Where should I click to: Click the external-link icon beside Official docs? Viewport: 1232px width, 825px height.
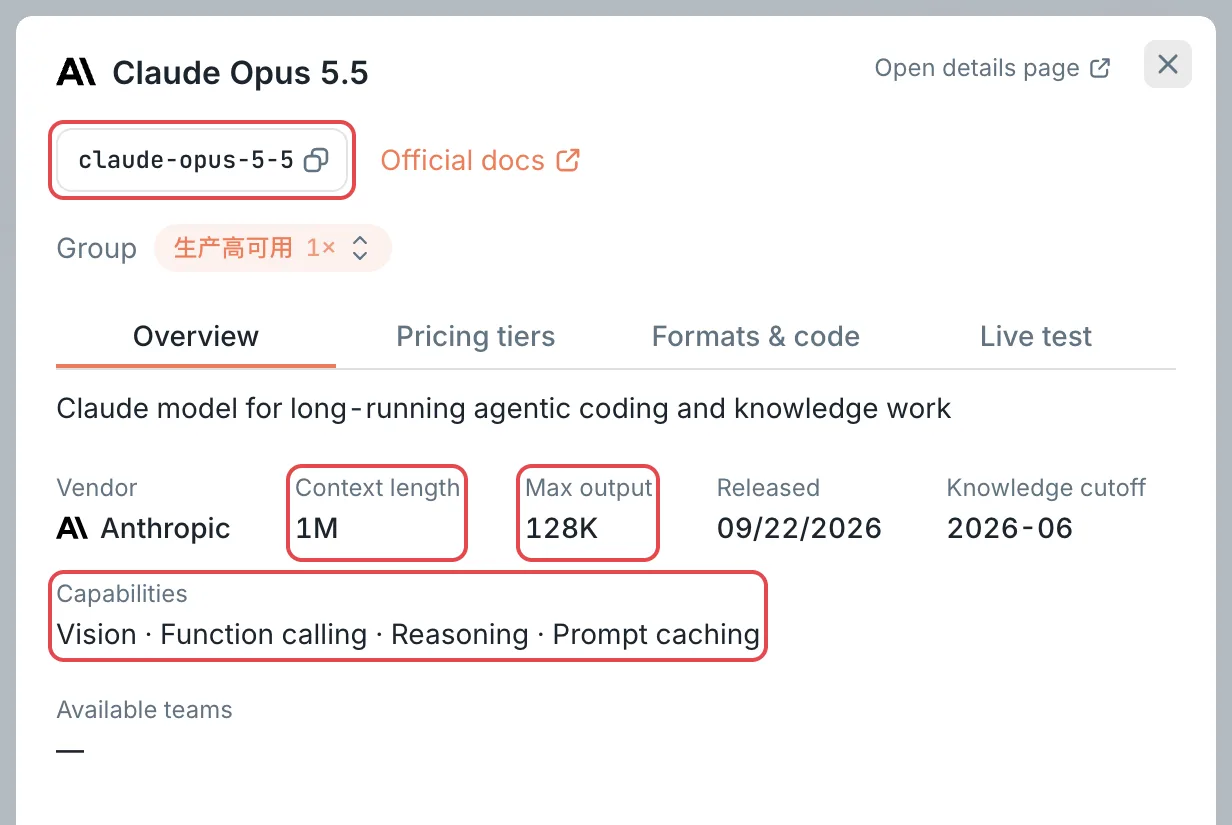568,160
